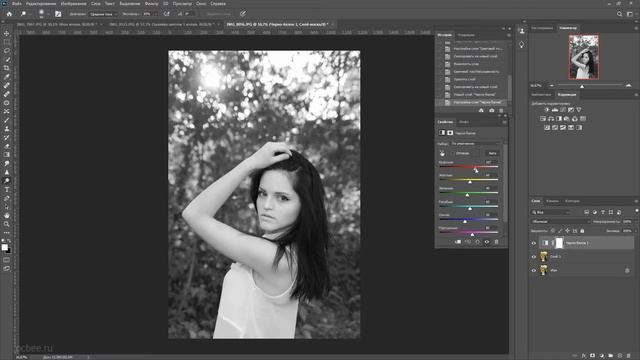Add a Curves adjustment

[563, 110]
